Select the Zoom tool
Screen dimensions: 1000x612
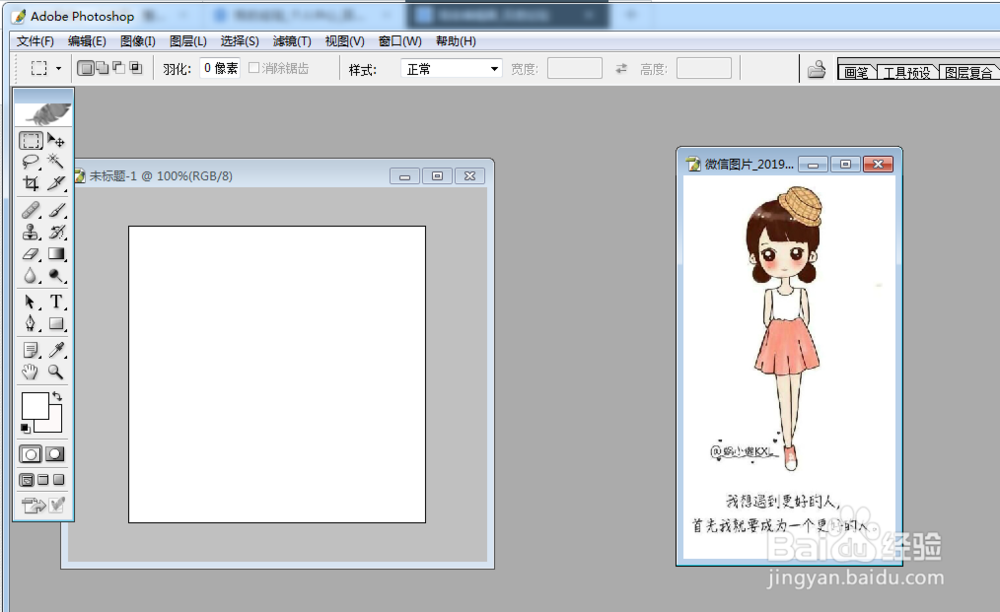click(56, 372)
